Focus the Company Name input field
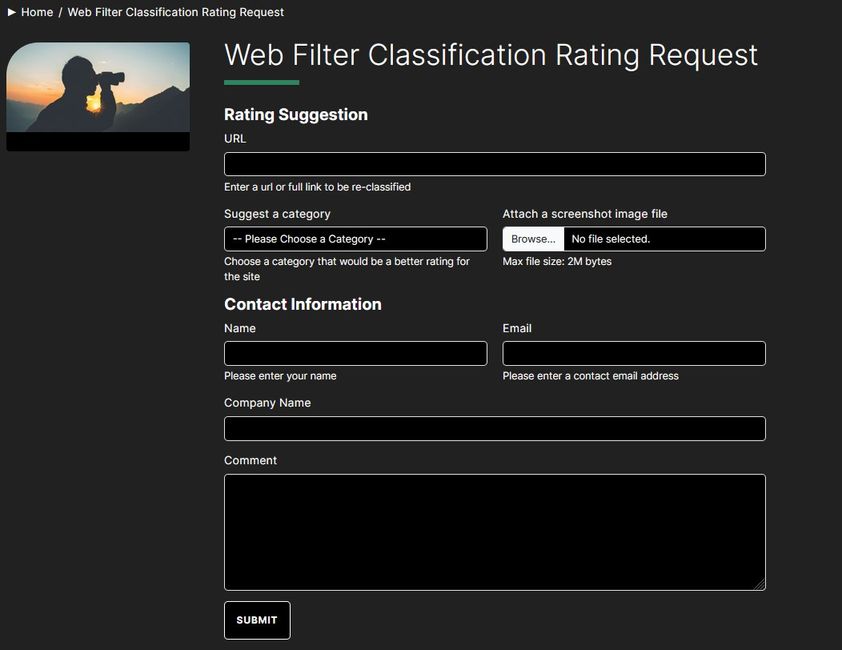 click(x=495, y=429)
